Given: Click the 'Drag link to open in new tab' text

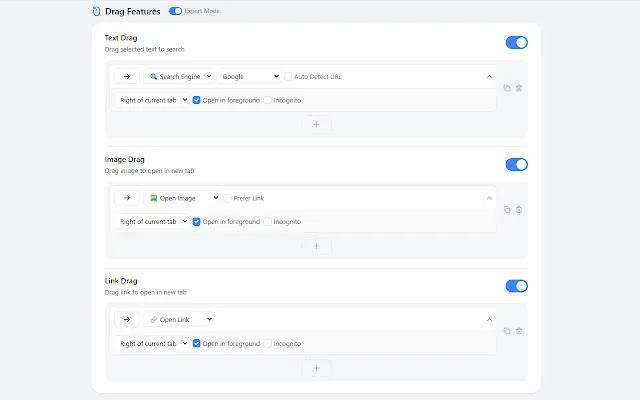Looking at the screenshot, I should pos(145,293).
